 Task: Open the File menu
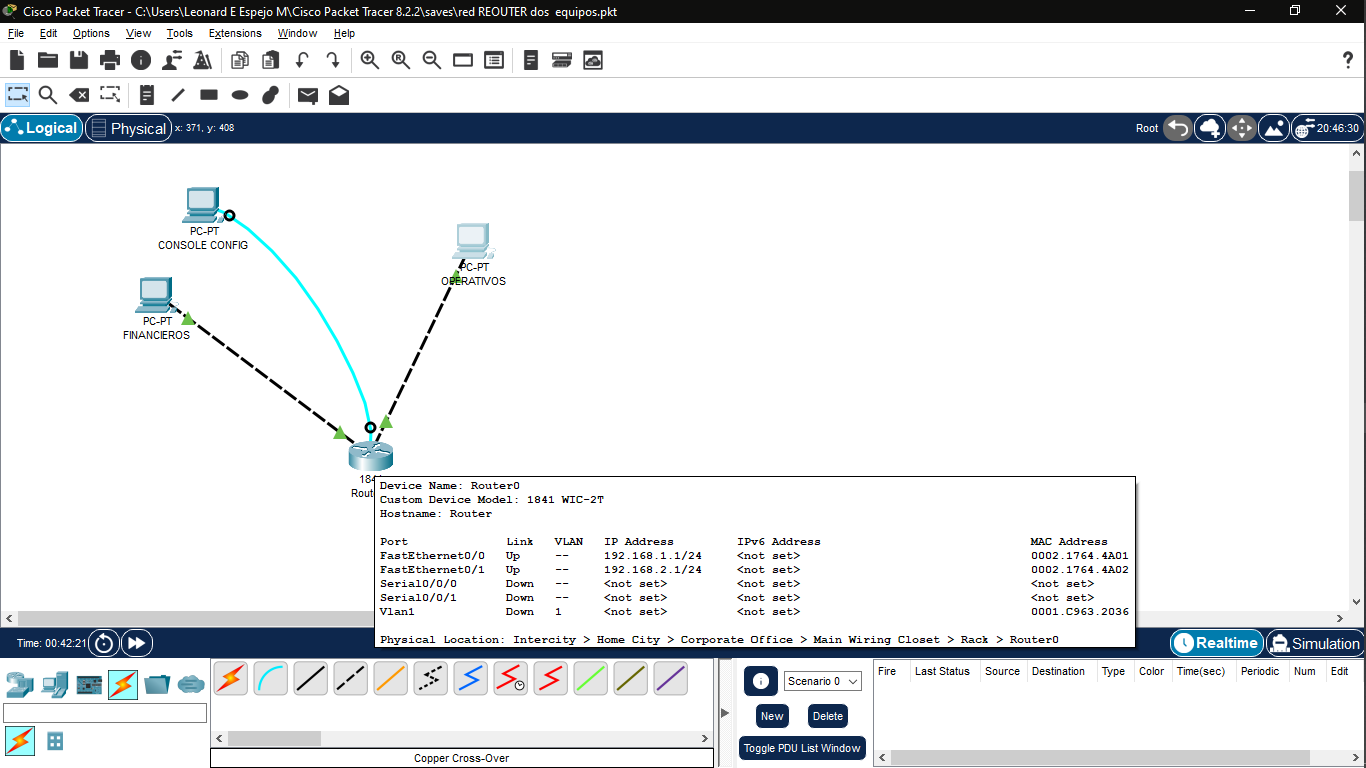point(16,33)
